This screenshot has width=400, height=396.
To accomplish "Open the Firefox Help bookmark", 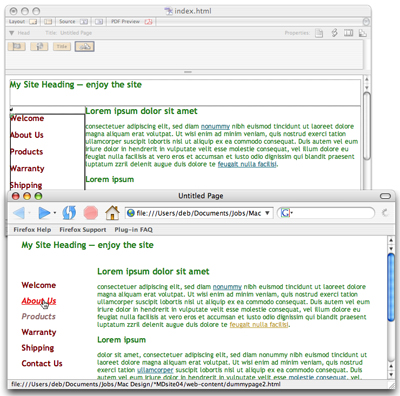I will coord(32,230).
